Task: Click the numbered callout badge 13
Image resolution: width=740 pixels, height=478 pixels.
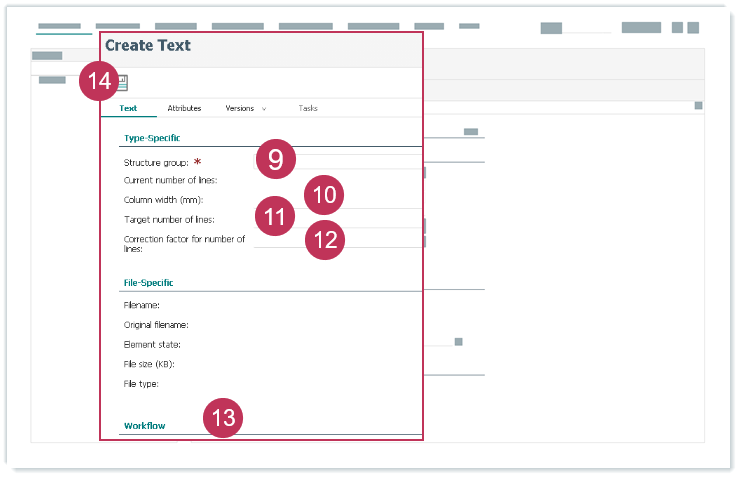Action: tap(223, 416)
